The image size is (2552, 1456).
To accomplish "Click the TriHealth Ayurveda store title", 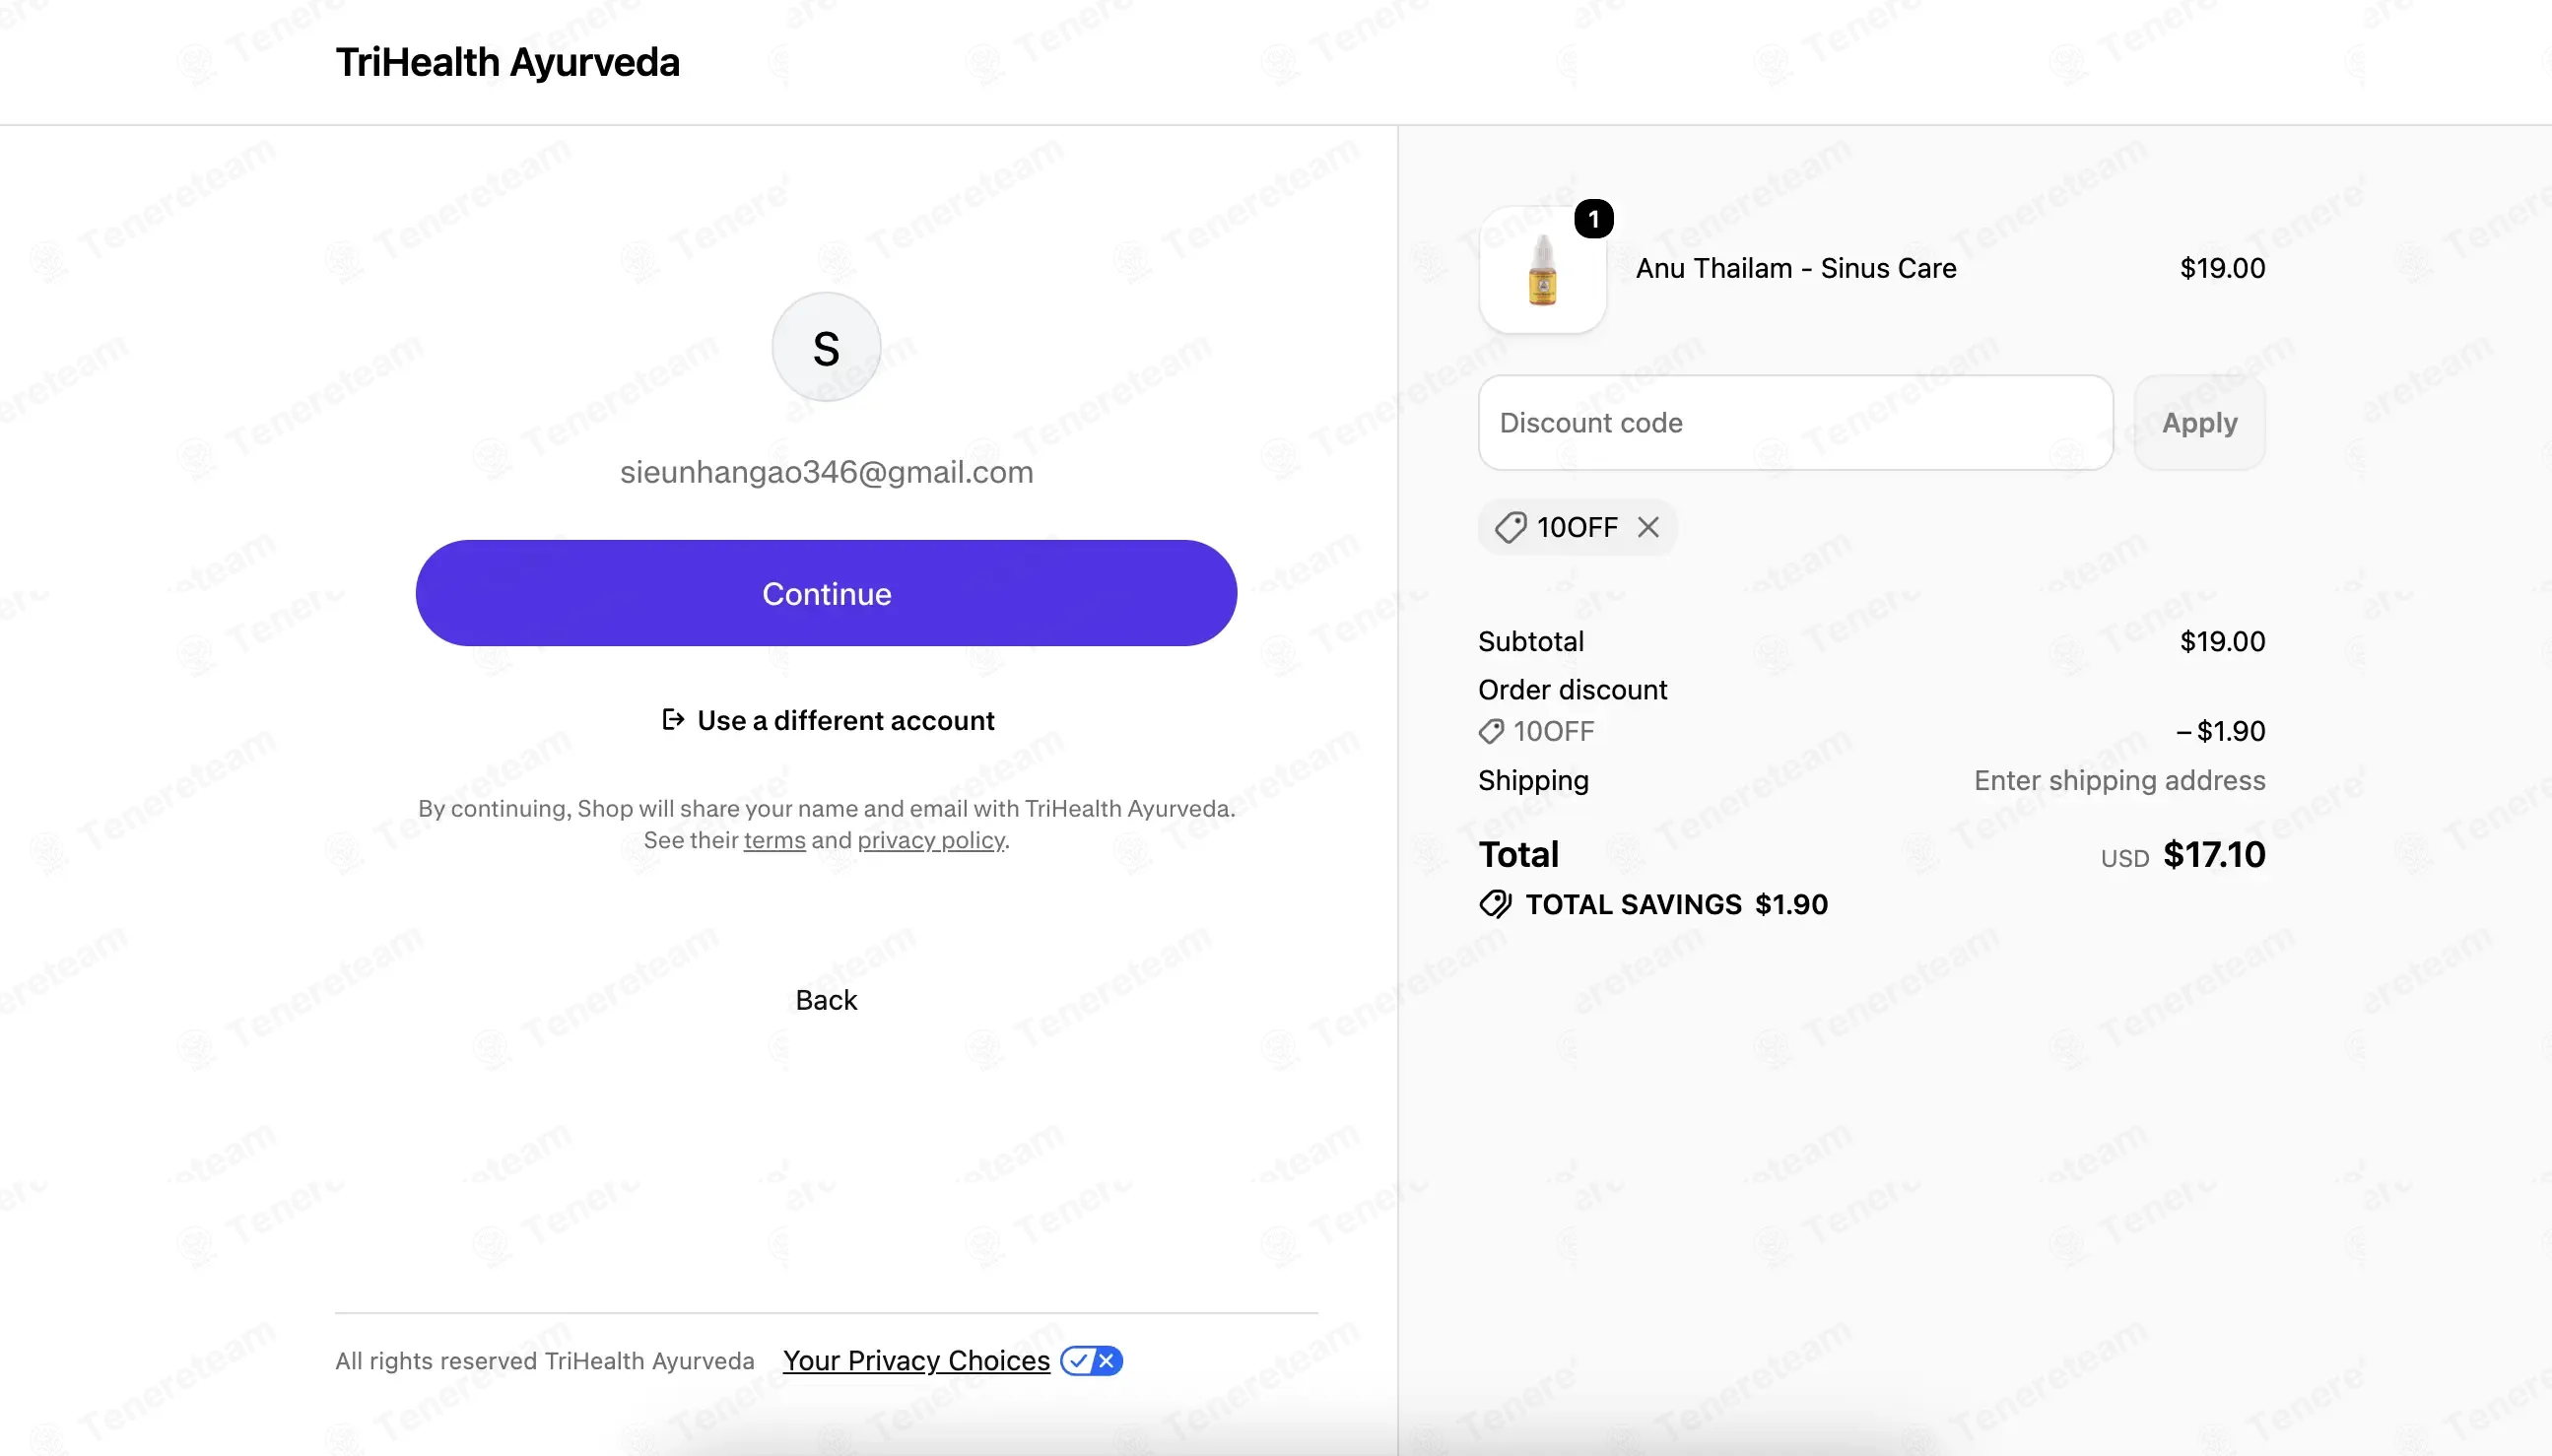I will (x=508, y=62).
